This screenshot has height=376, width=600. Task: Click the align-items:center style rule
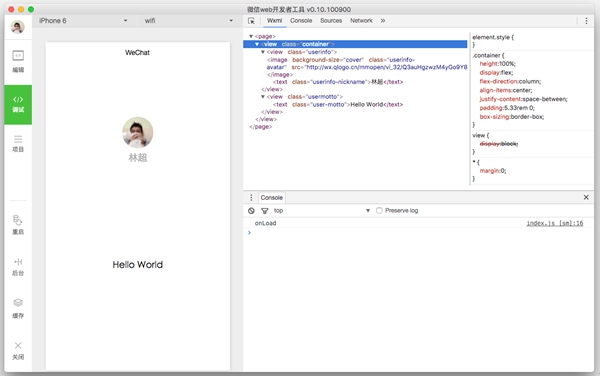(x=506, y=90)
